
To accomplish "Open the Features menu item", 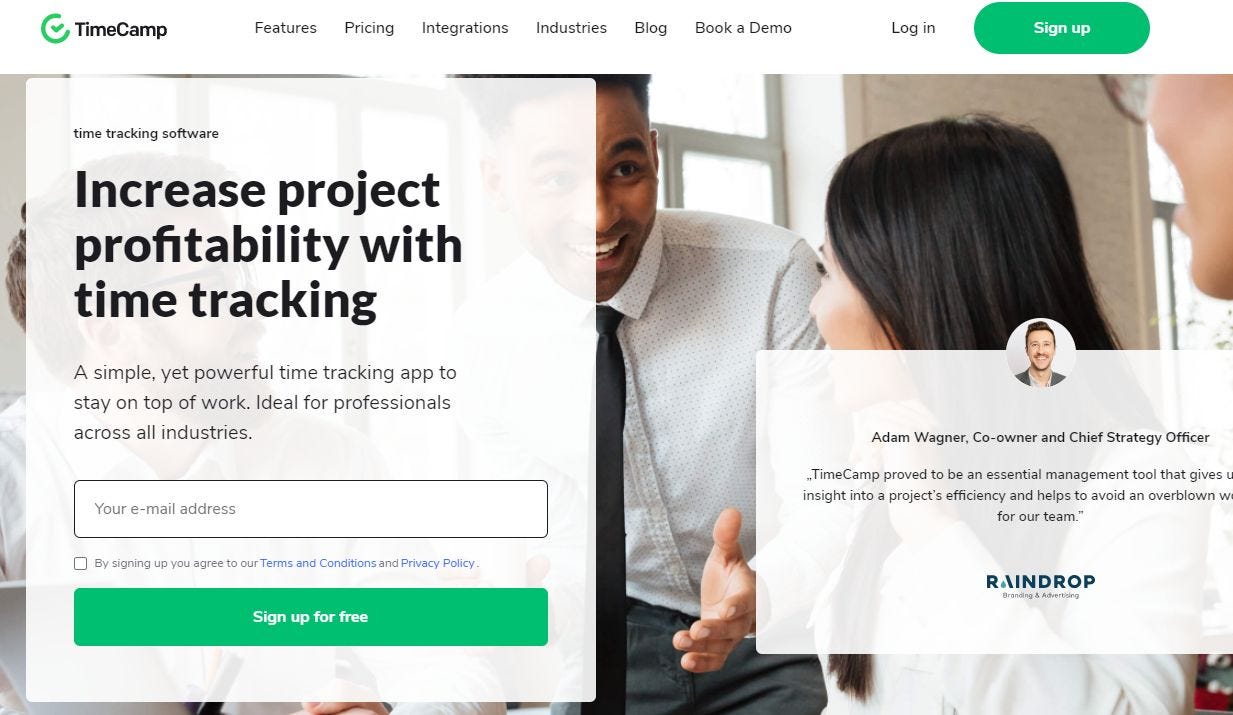I will click(x=285, y=28).
